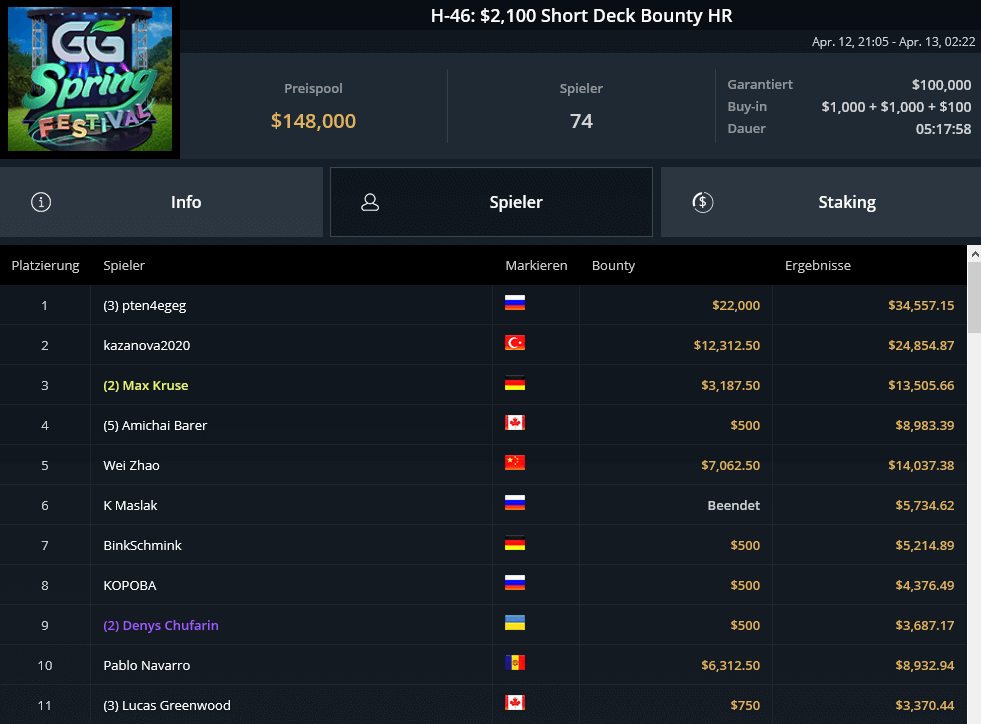Click the $3,370.44 result
The height and width of the screenshot is (724, 981).
925,706
